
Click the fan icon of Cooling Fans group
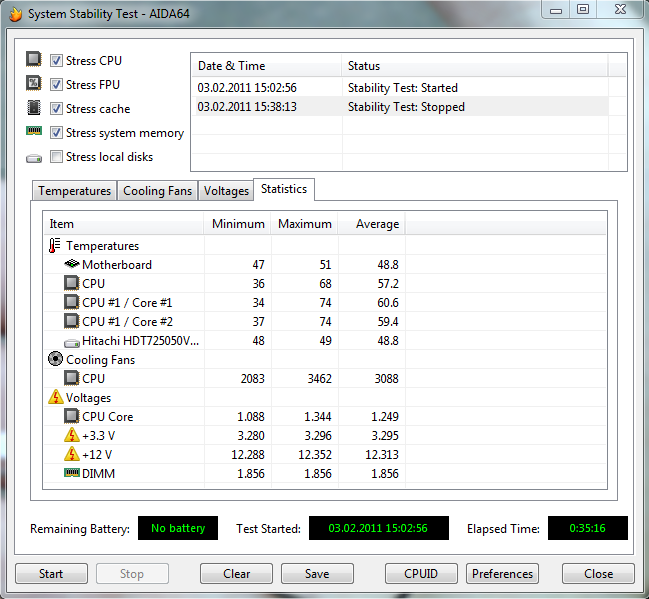coord(55,359)
